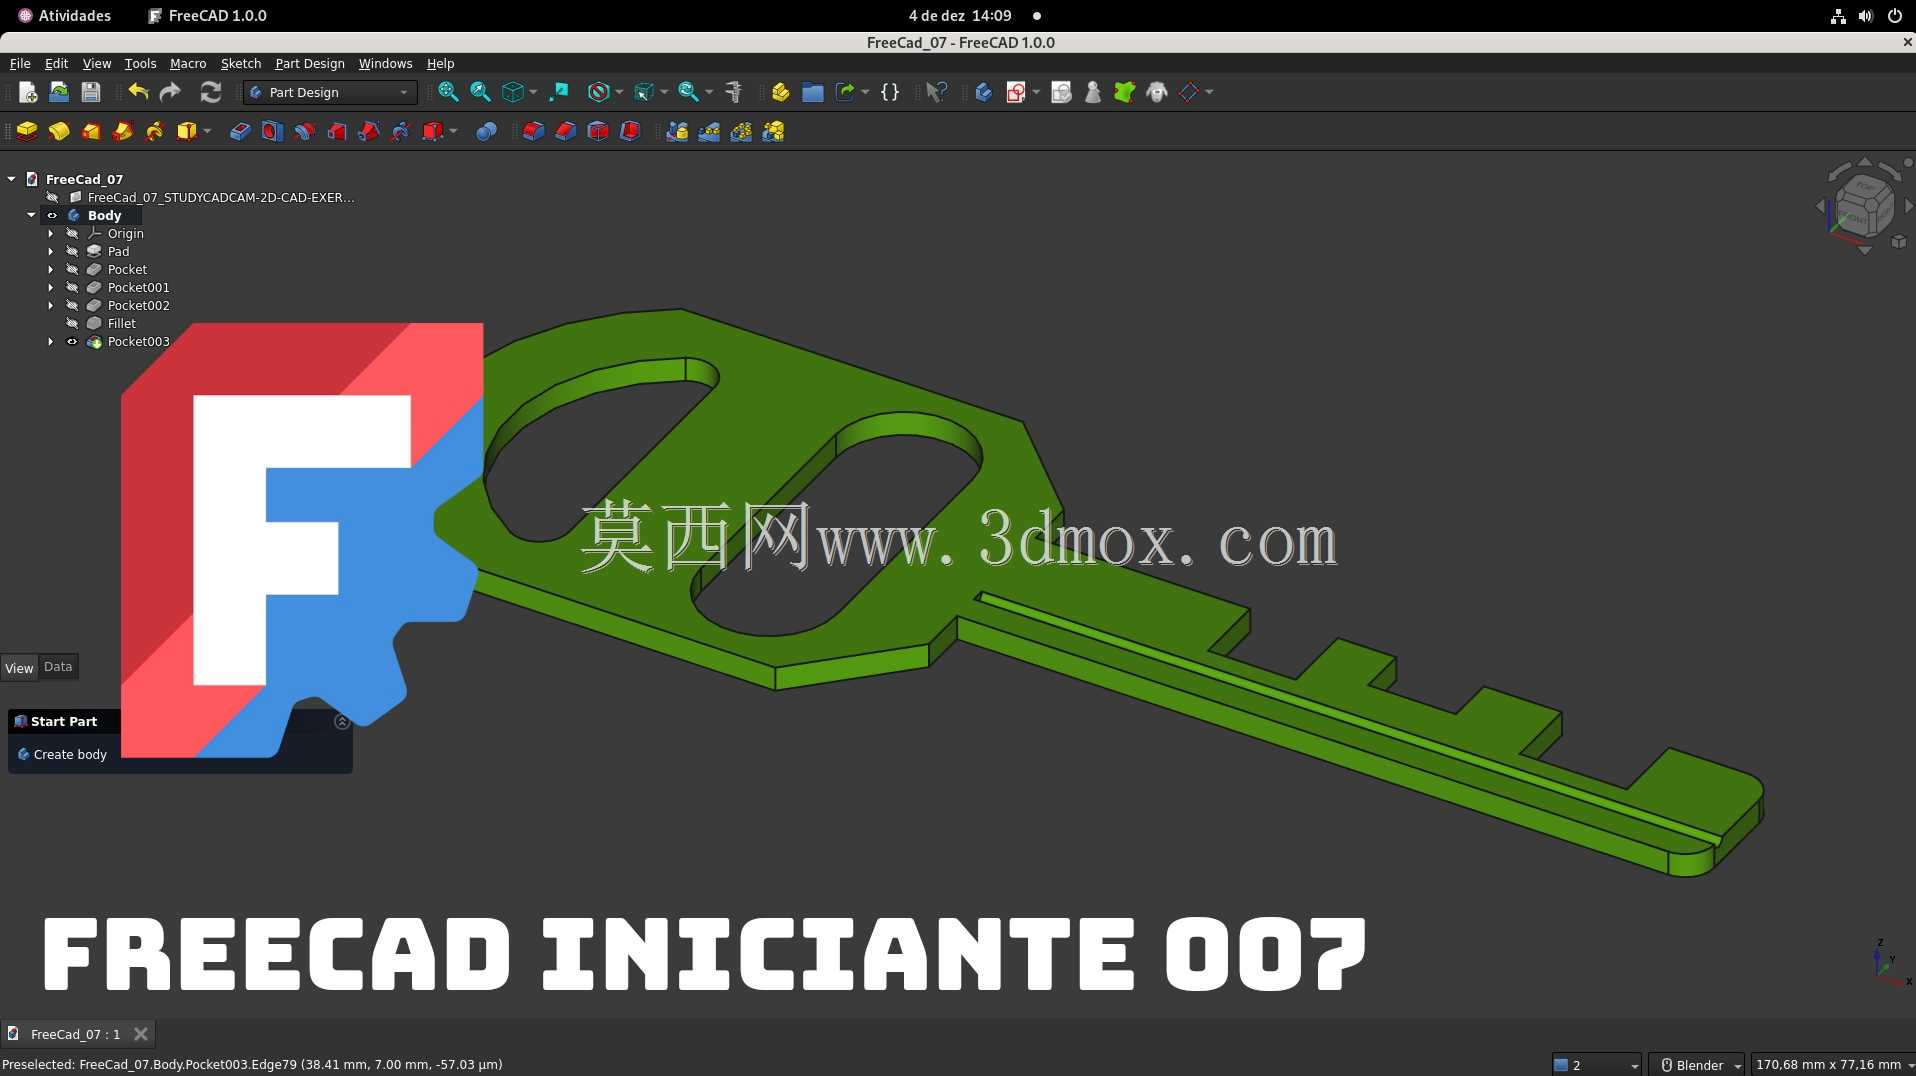This screenshot has height=1076, width=1916.
Task: Open the Sketch menu
Action: coord(240,63)
